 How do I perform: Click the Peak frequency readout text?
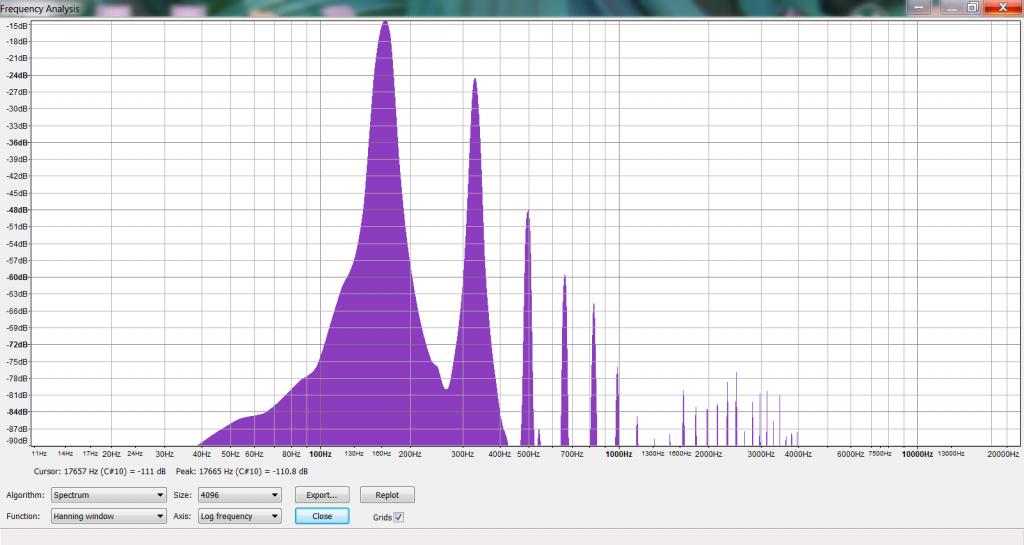(241, 471)
